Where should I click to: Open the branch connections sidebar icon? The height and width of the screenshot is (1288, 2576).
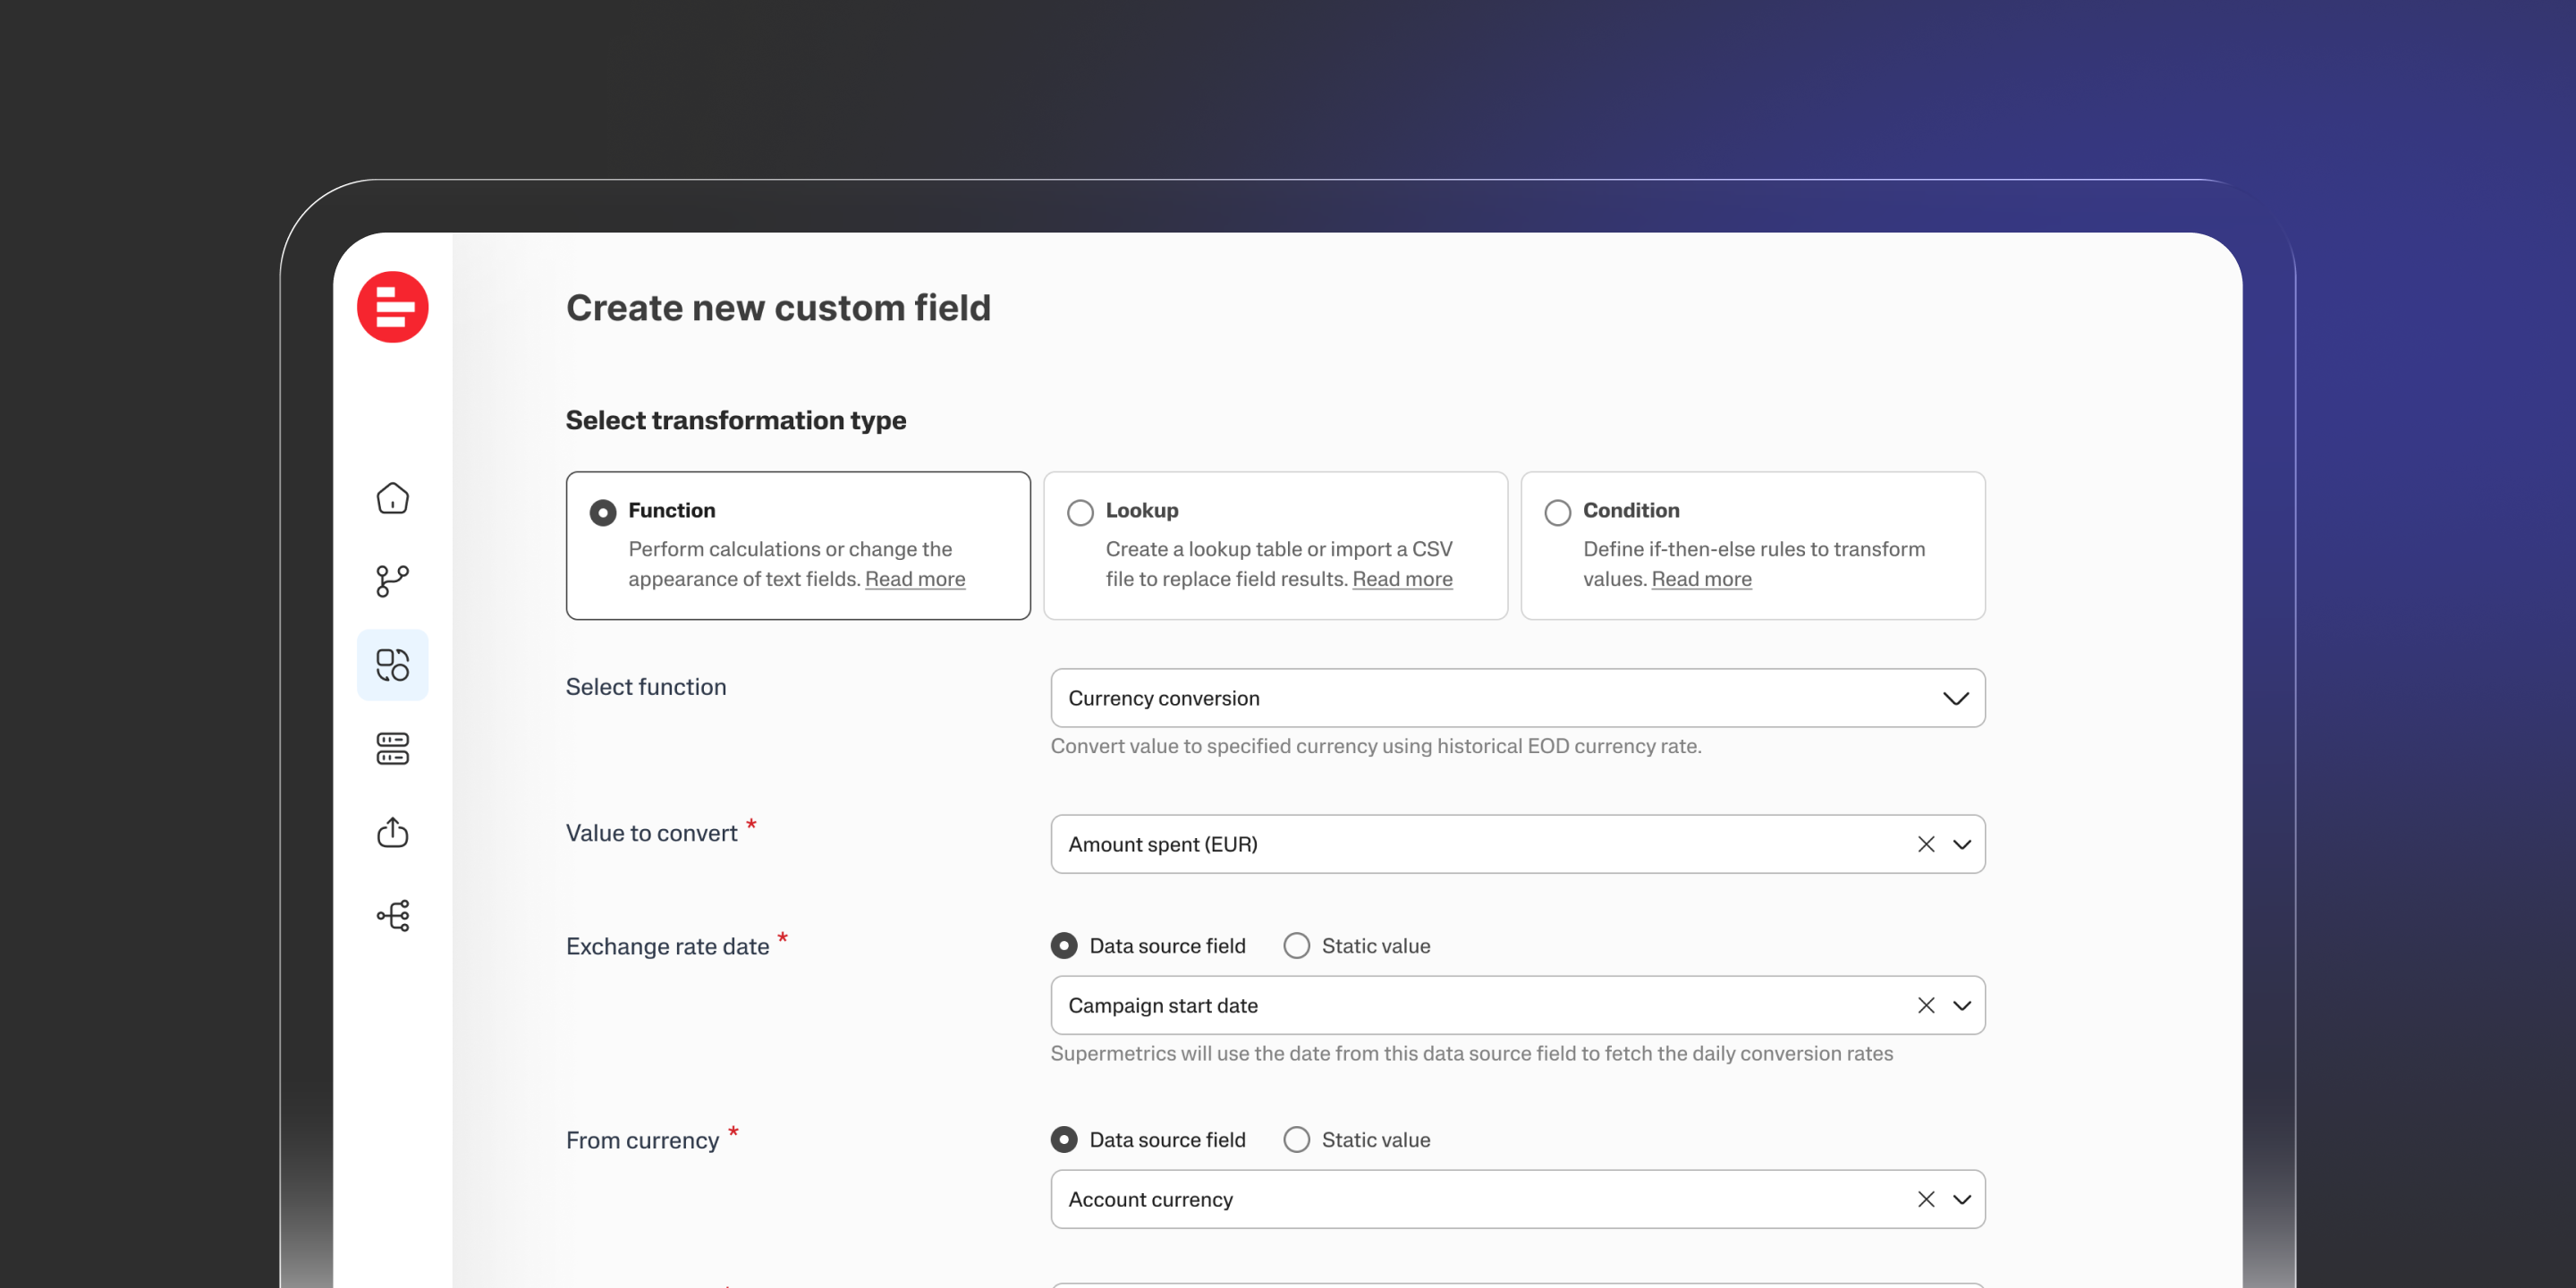click(392, 581)
